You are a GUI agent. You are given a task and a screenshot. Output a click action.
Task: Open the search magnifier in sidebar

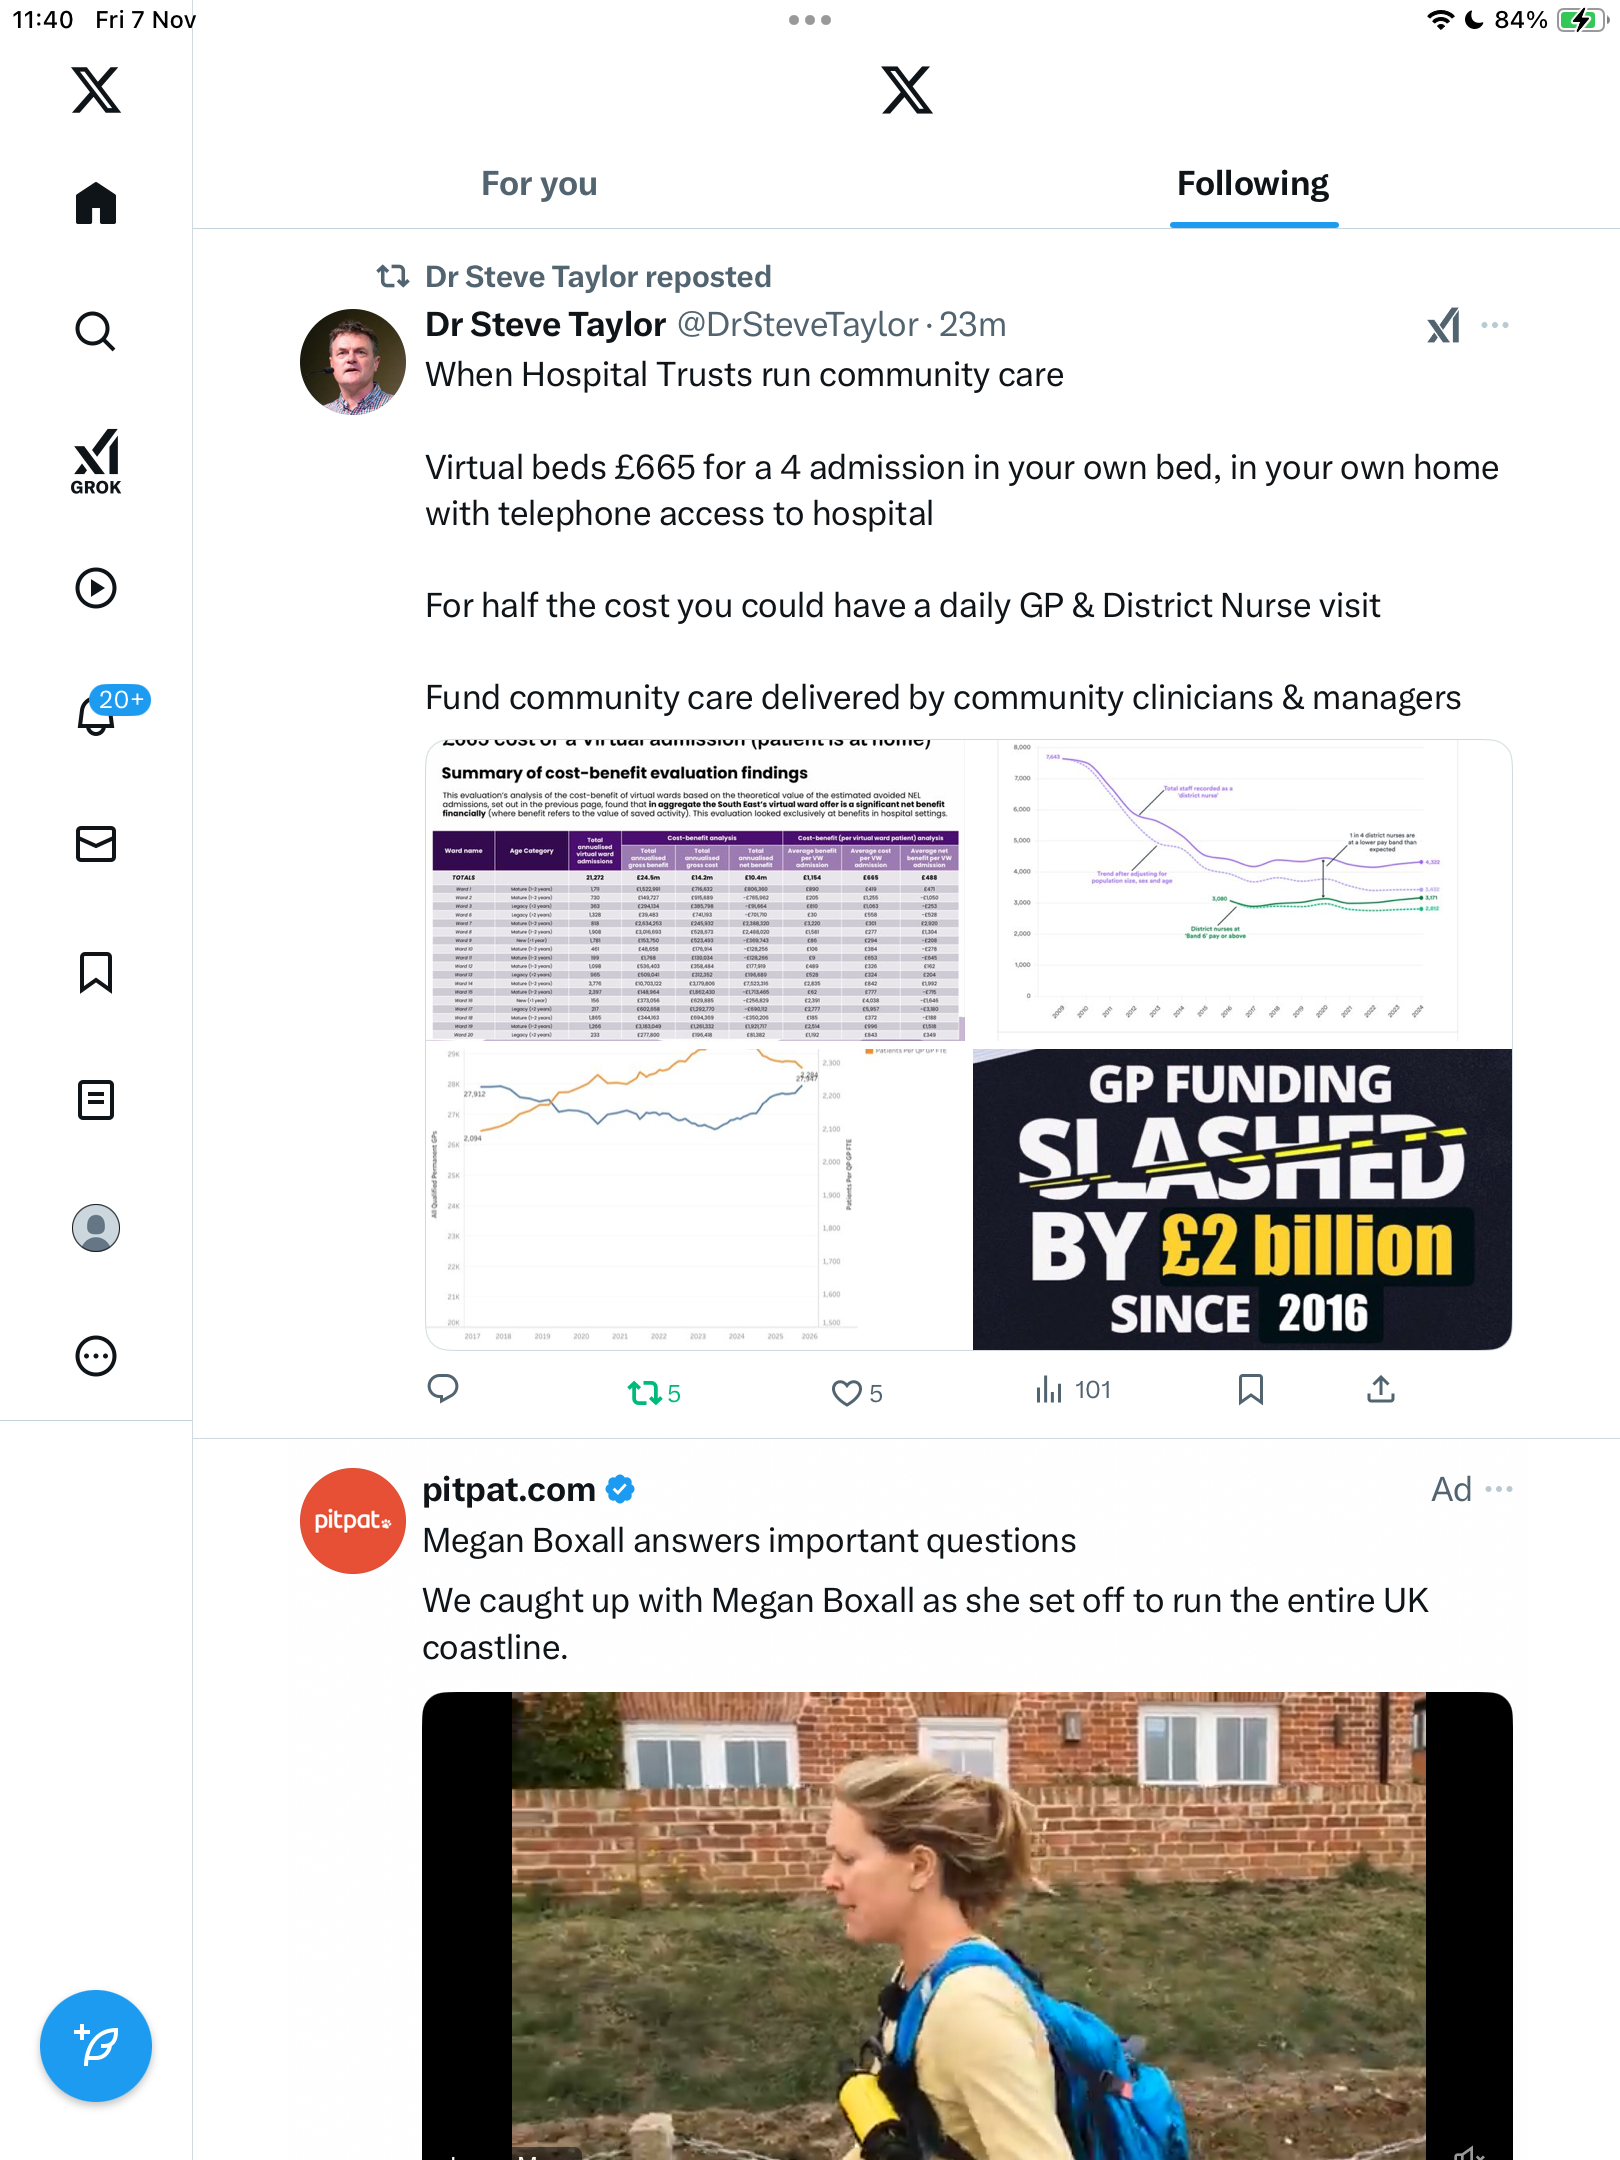coord(96,331)
